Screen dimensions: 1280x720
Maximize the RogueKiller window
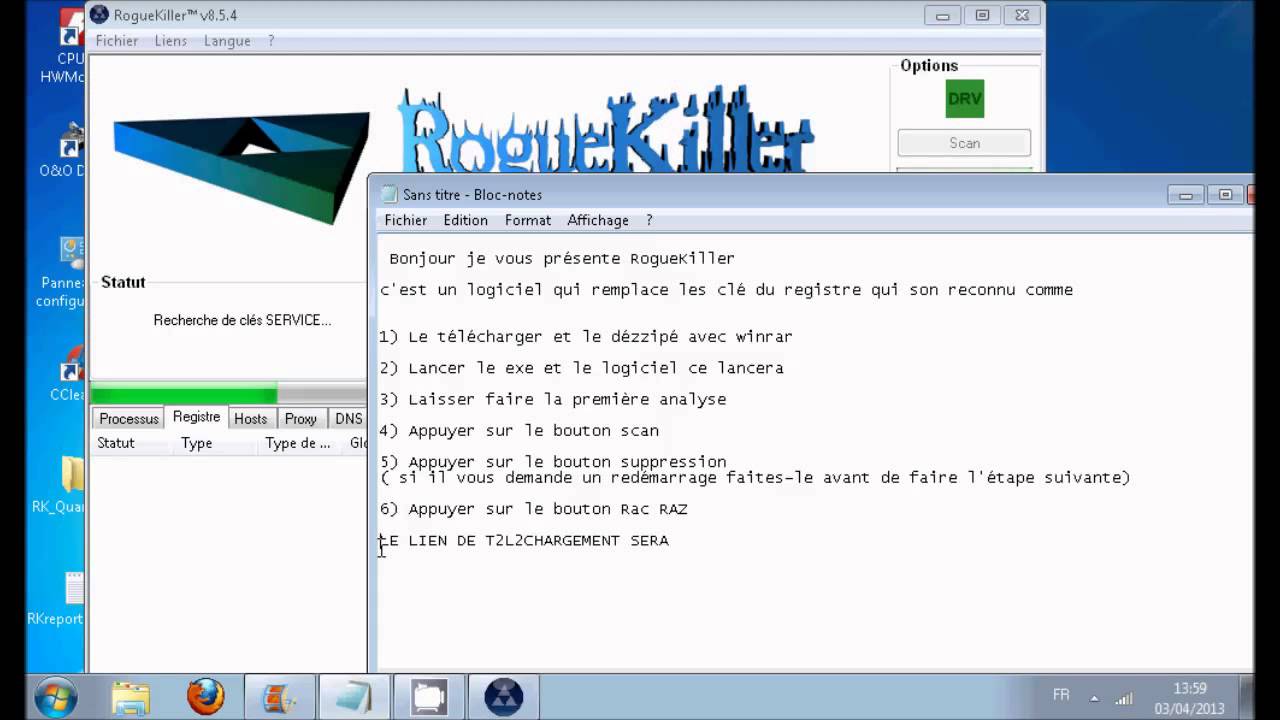[982, 15]
